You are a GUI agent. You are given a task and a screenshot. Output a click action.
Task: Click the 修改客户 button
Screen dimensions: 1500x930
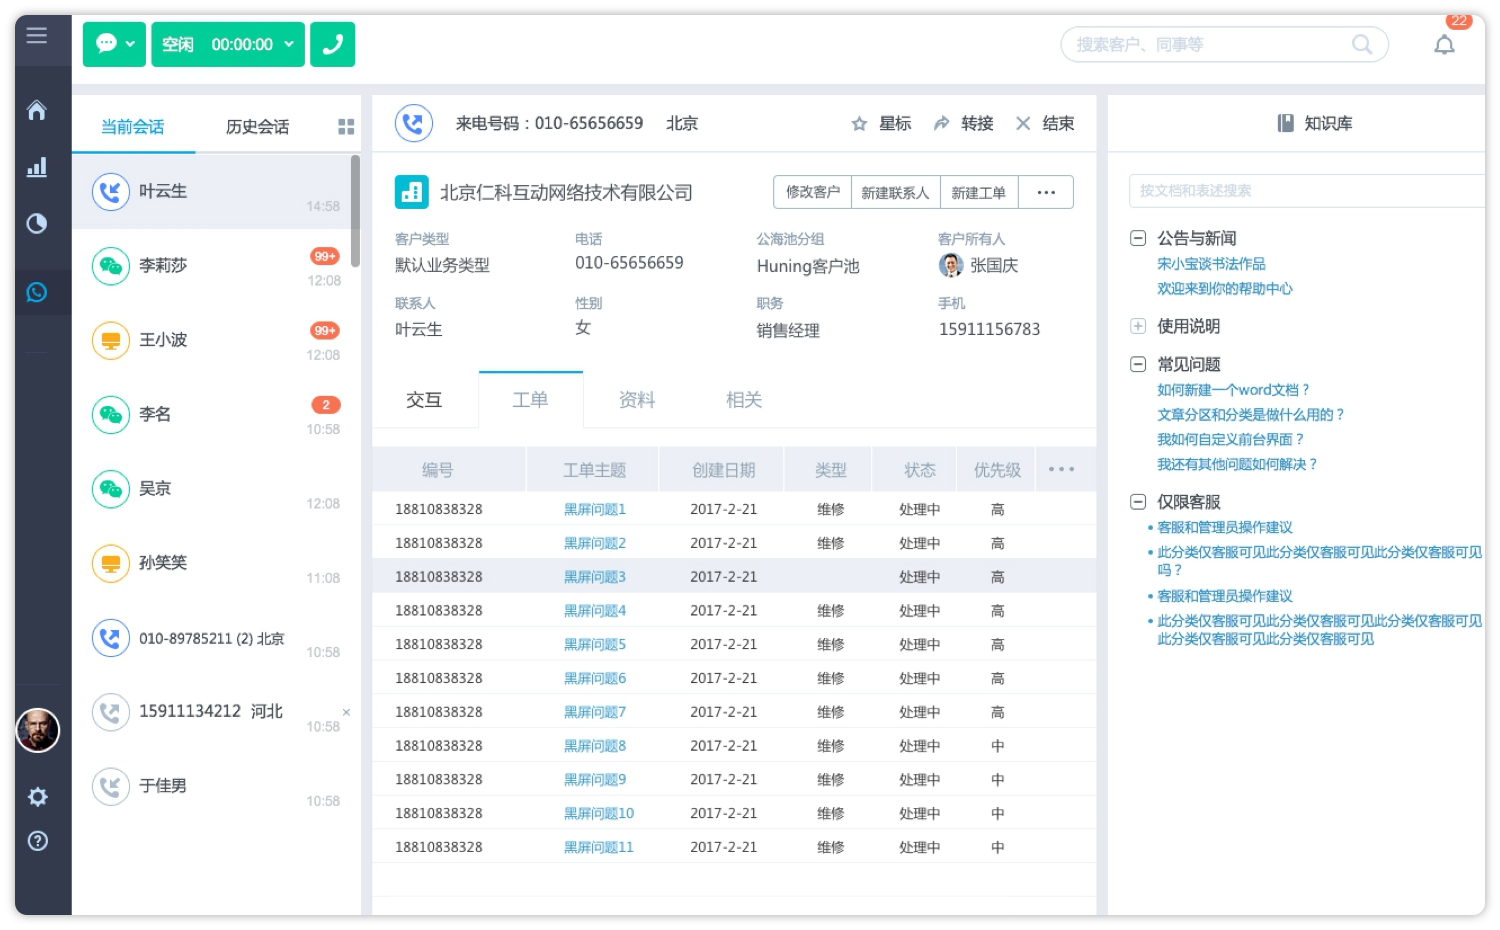click(x=813, y=192)
